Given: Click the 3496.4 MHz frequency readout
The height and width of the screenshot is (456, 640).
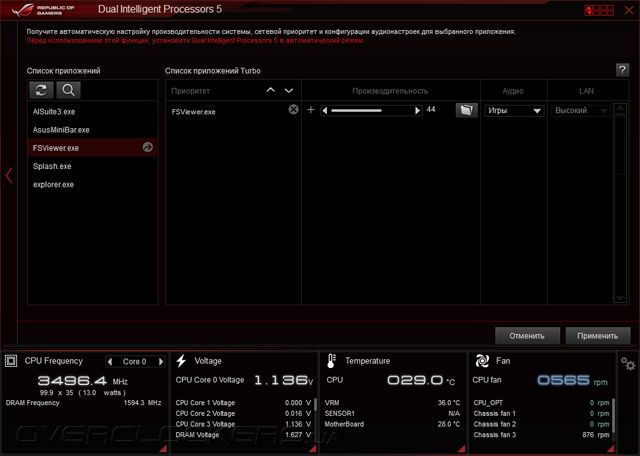Looking at the screenshot, I should pyautogui.click(x=83, y=381).
